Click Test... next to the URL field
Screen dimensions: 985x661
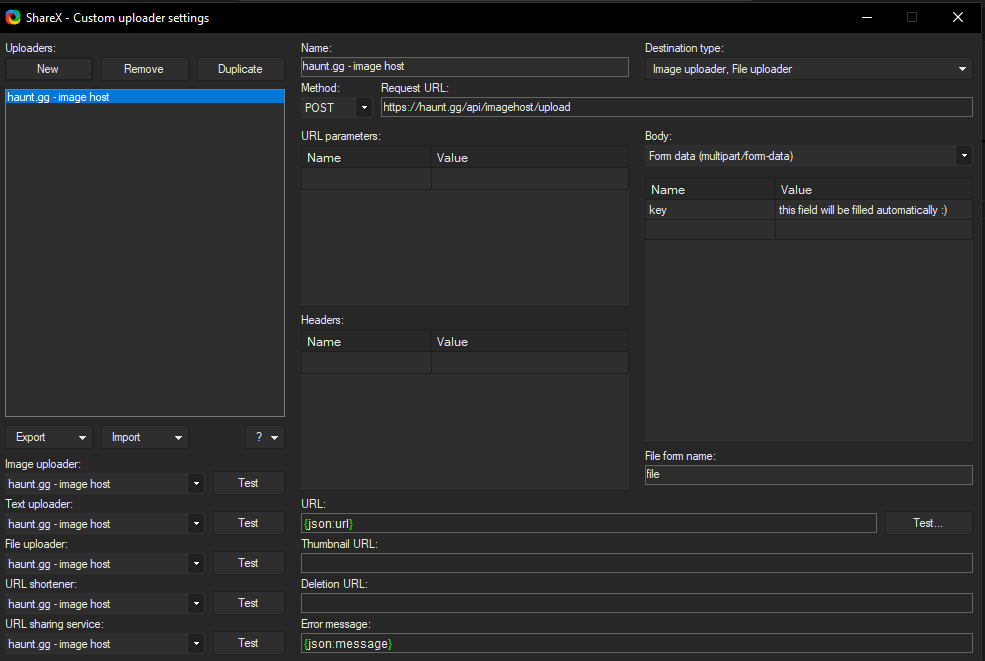point(928,522)
